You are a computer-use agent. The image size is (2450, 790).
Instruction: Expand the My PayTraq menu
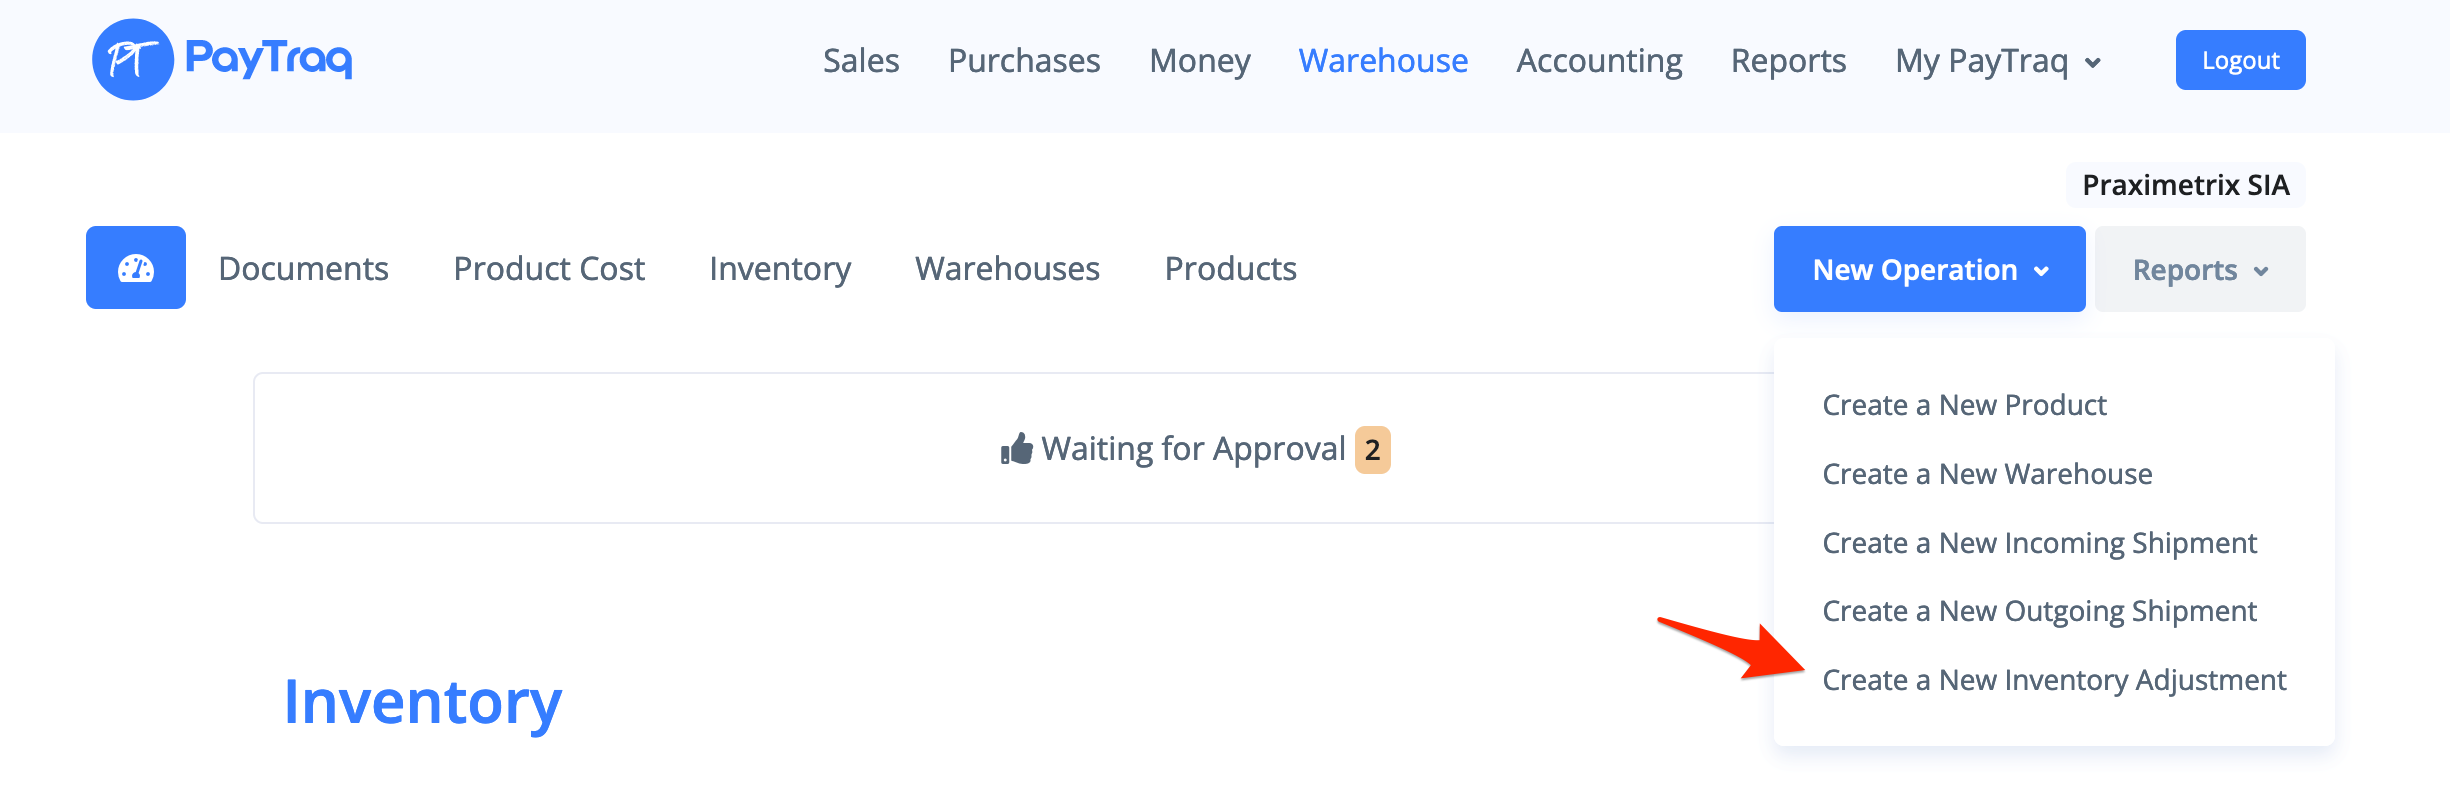1997,61
